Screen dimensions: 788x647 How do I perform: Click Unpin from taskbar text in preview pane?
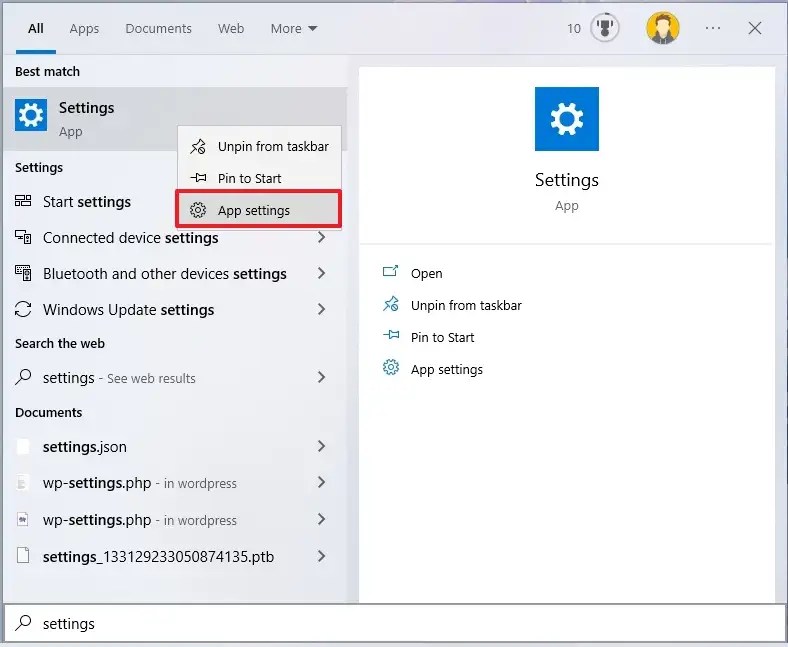(466, 306)
